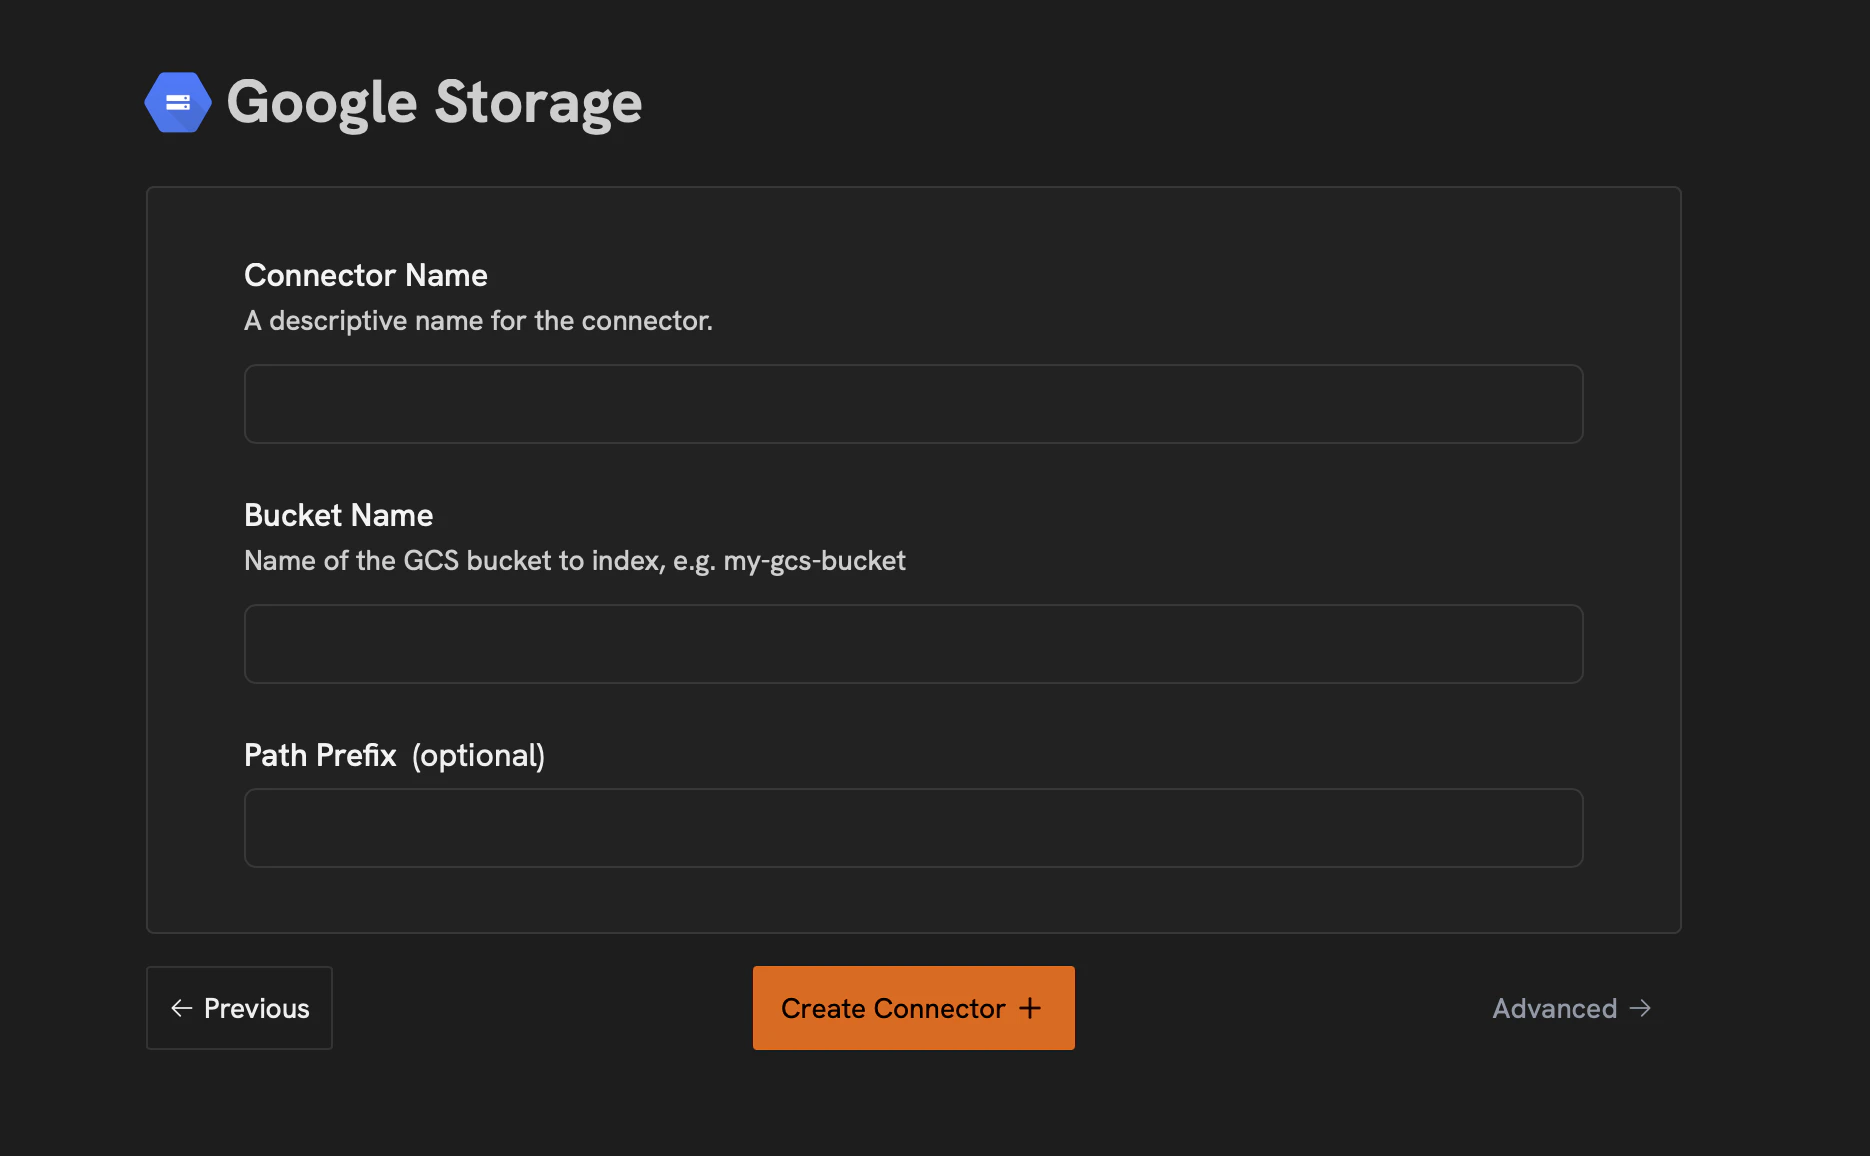The height and width of the screenshot is (1156, 1870).
Task: Click the blue Google Storage hexagon logo
Action: (x=178, y=102)
